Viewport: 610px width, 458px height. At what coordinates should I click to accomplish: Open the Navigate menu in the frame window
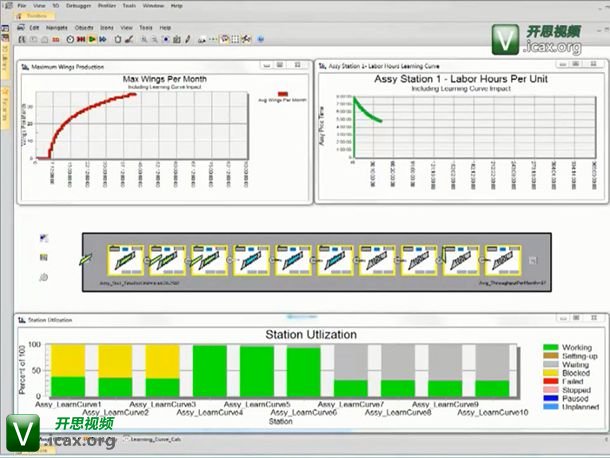(57, 28)
